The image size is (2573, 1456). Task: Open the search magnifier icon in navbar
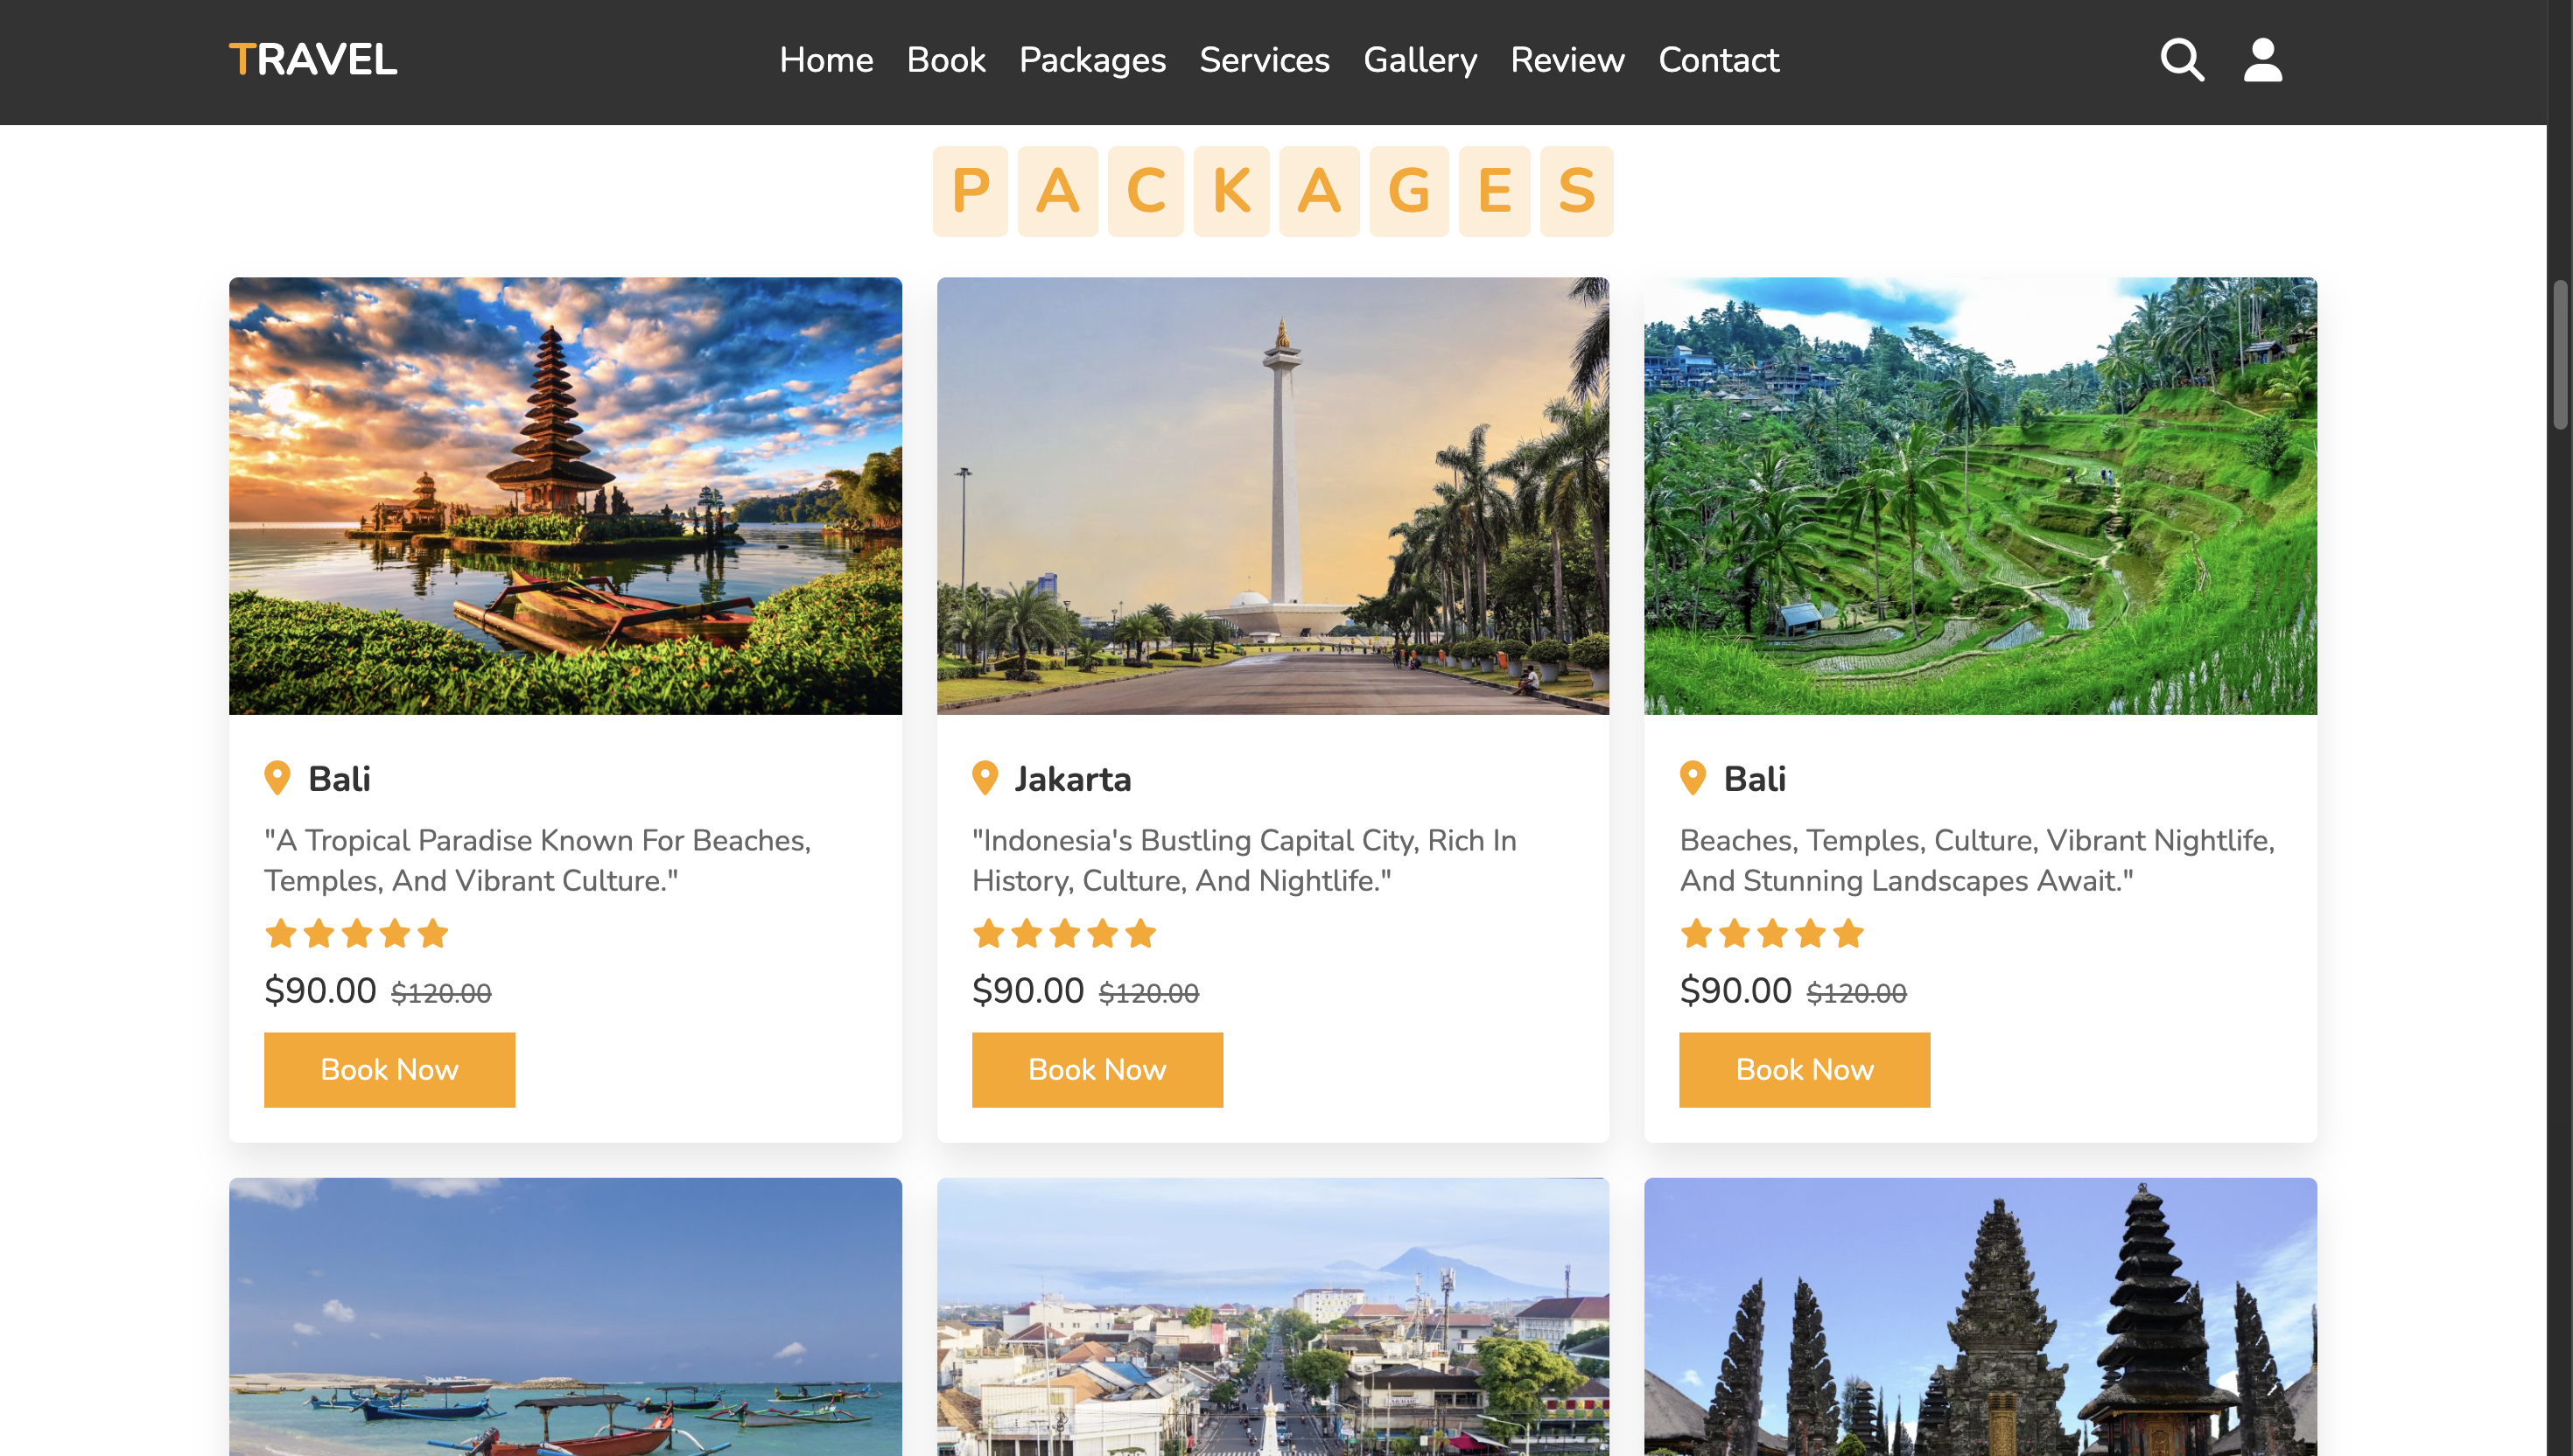point(2181,60)
